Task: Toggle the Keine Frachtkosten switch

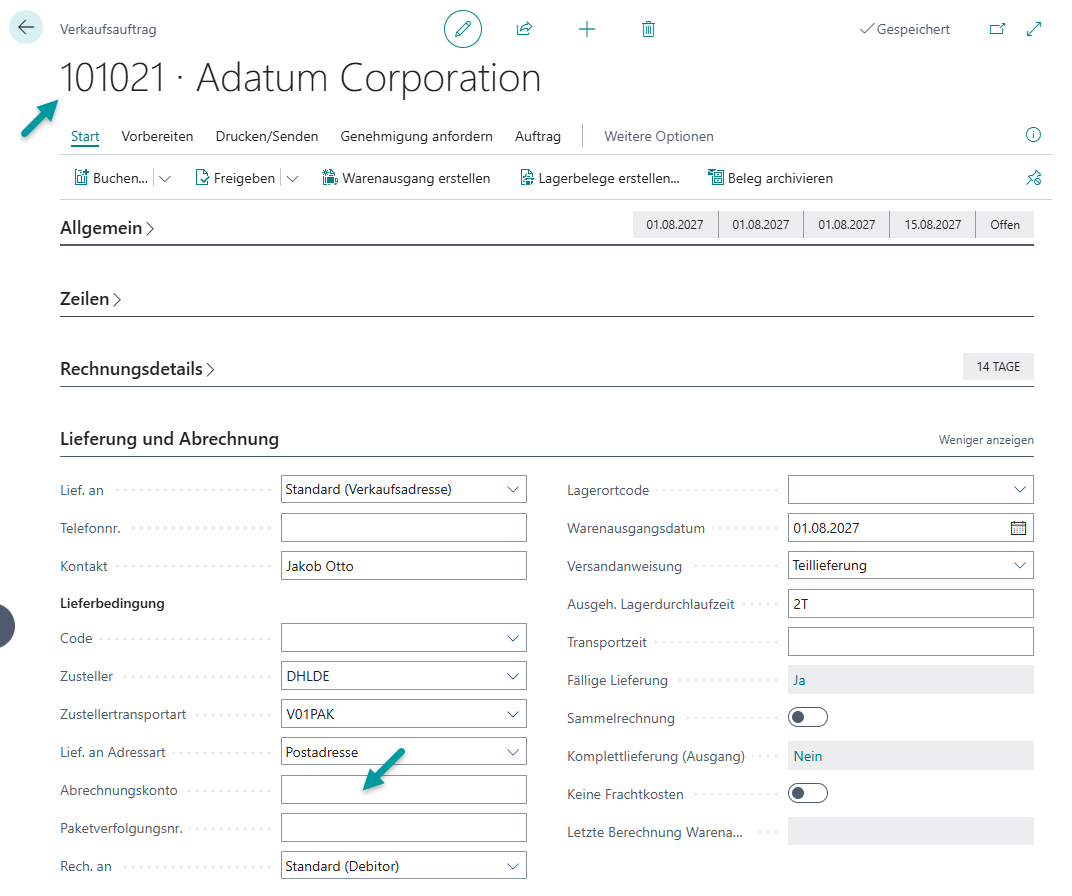Action: pyautogui.click(x=807, y=793)
